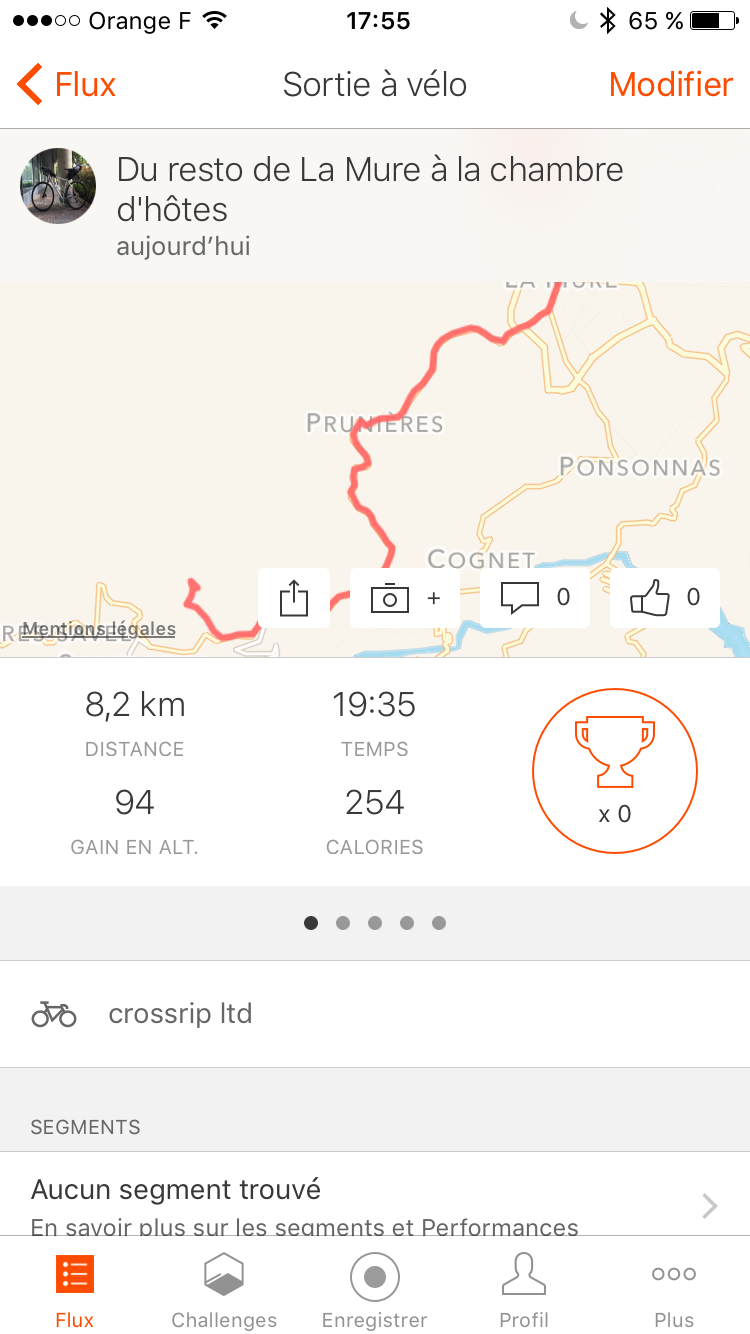750x1334 pixels.
Task: Expand the Aucun segment trouvé chevron
Action: [x=710, y=1206]
